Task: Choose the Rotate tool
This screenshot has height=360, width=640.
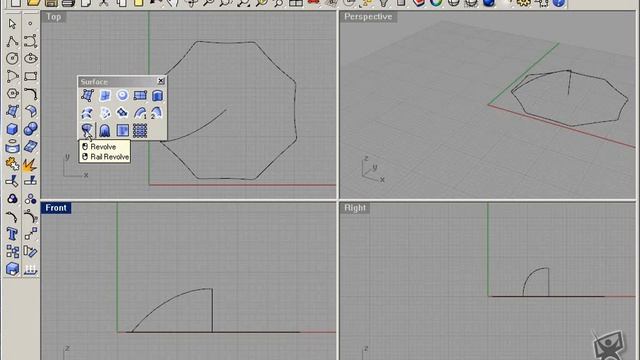Action: [x=30, y=251]
